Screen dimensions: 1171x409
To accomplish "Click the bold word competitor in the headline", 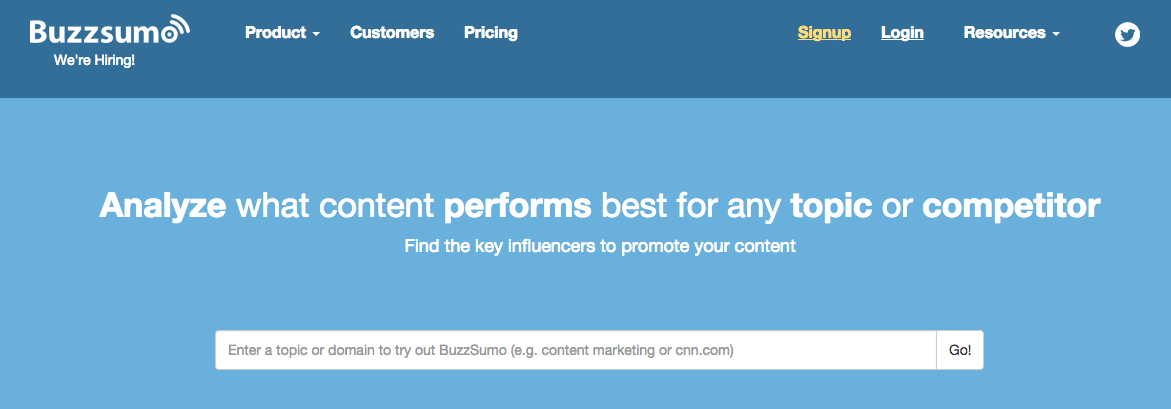I will coord(1010,206).
